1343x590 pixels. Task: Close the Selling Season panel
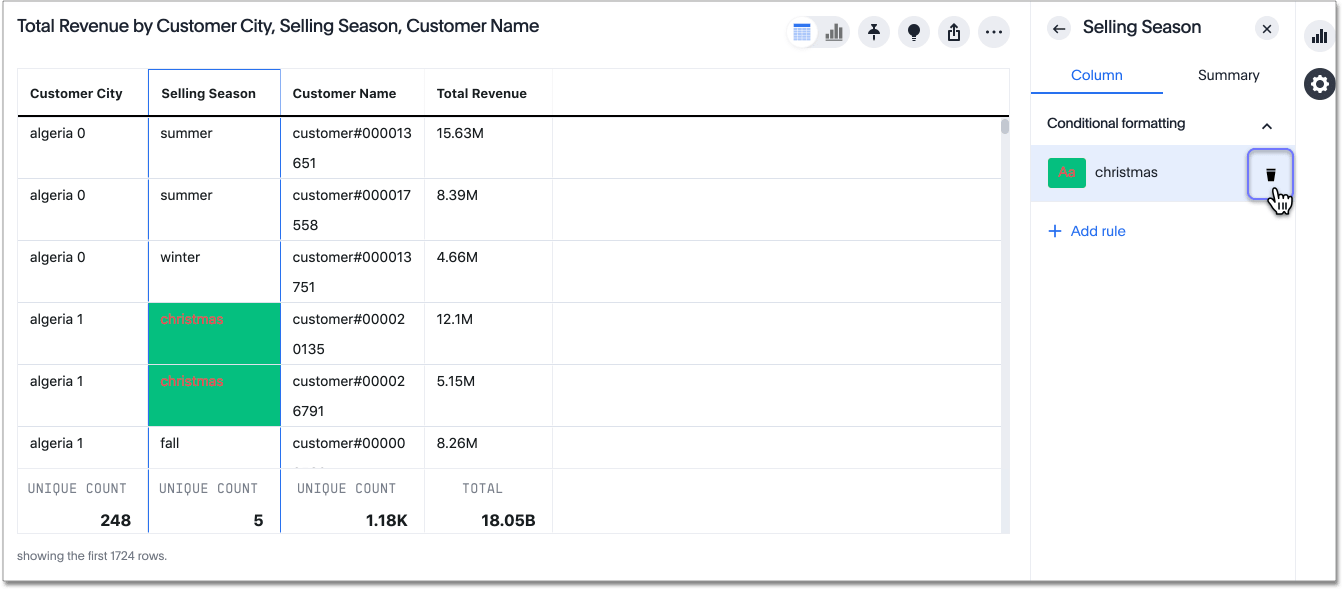tap(1266, 28)
